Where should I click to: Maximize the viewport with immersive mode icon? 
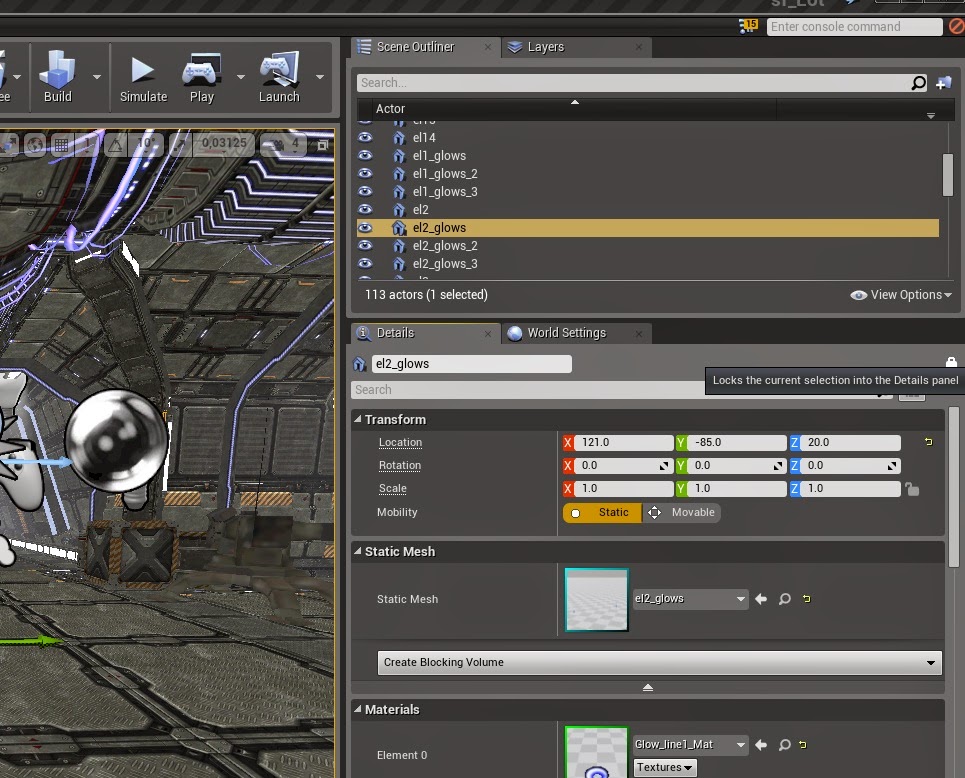pyautogui.click(x=322, y=144)
